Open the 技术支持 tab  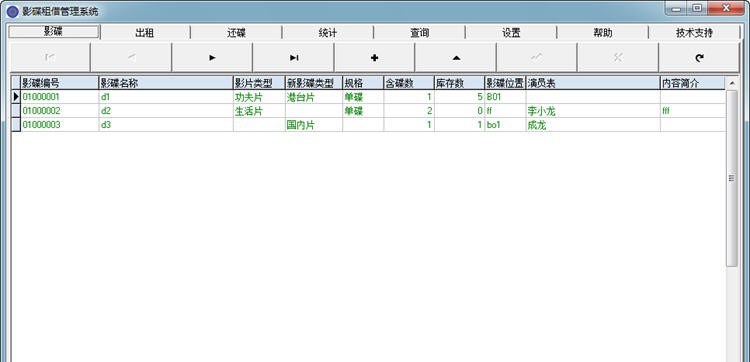694,33
